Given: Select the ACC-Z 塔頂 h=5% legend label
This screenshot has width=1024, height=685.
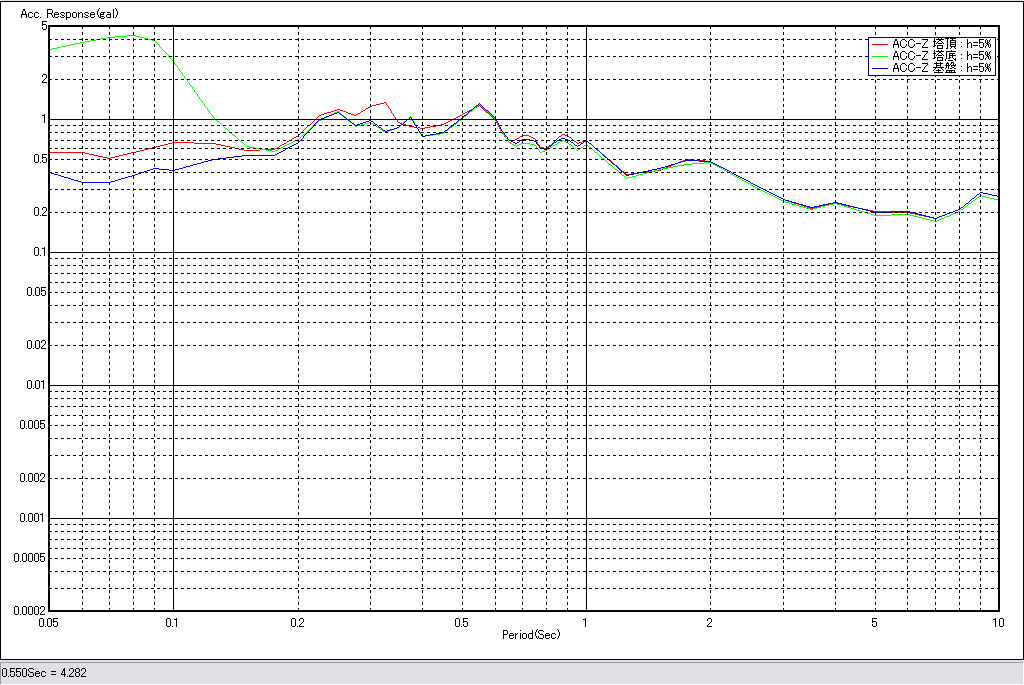Looking at the screenshot, I should (x=942, y=44).
